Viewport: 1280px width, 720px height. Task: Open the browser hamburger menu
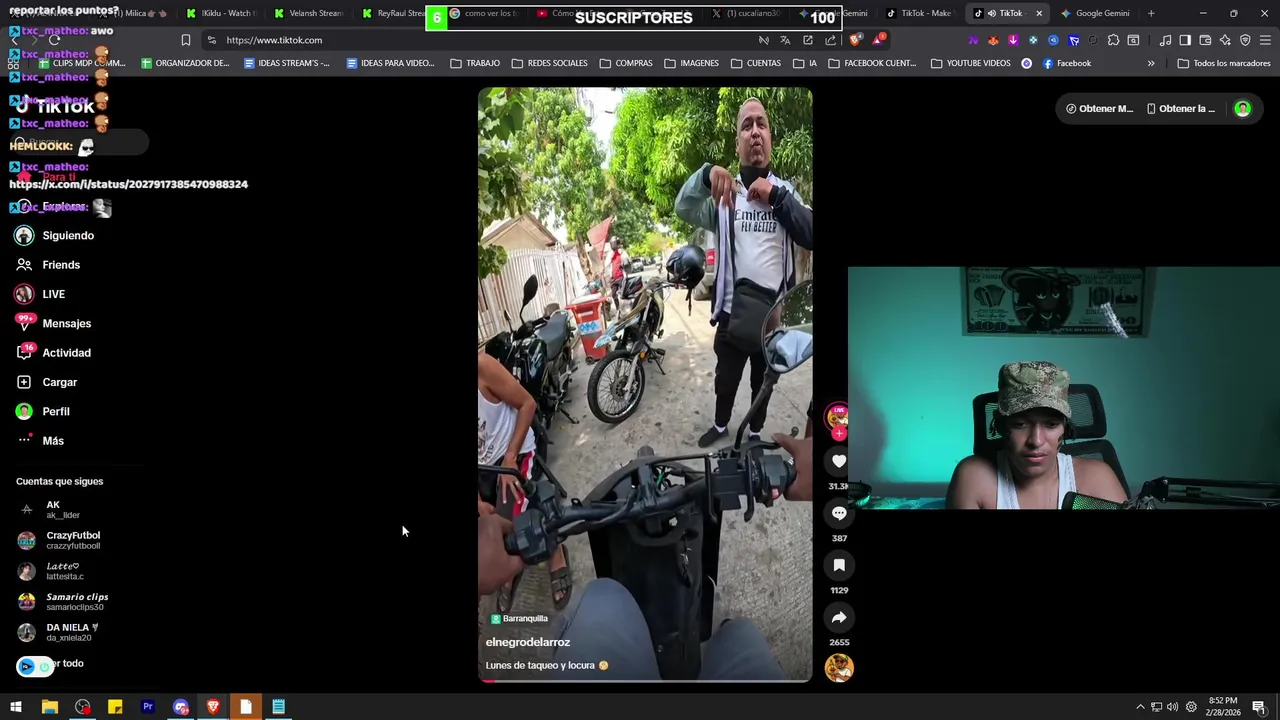pyautogui.click(x=1265, y=40)
